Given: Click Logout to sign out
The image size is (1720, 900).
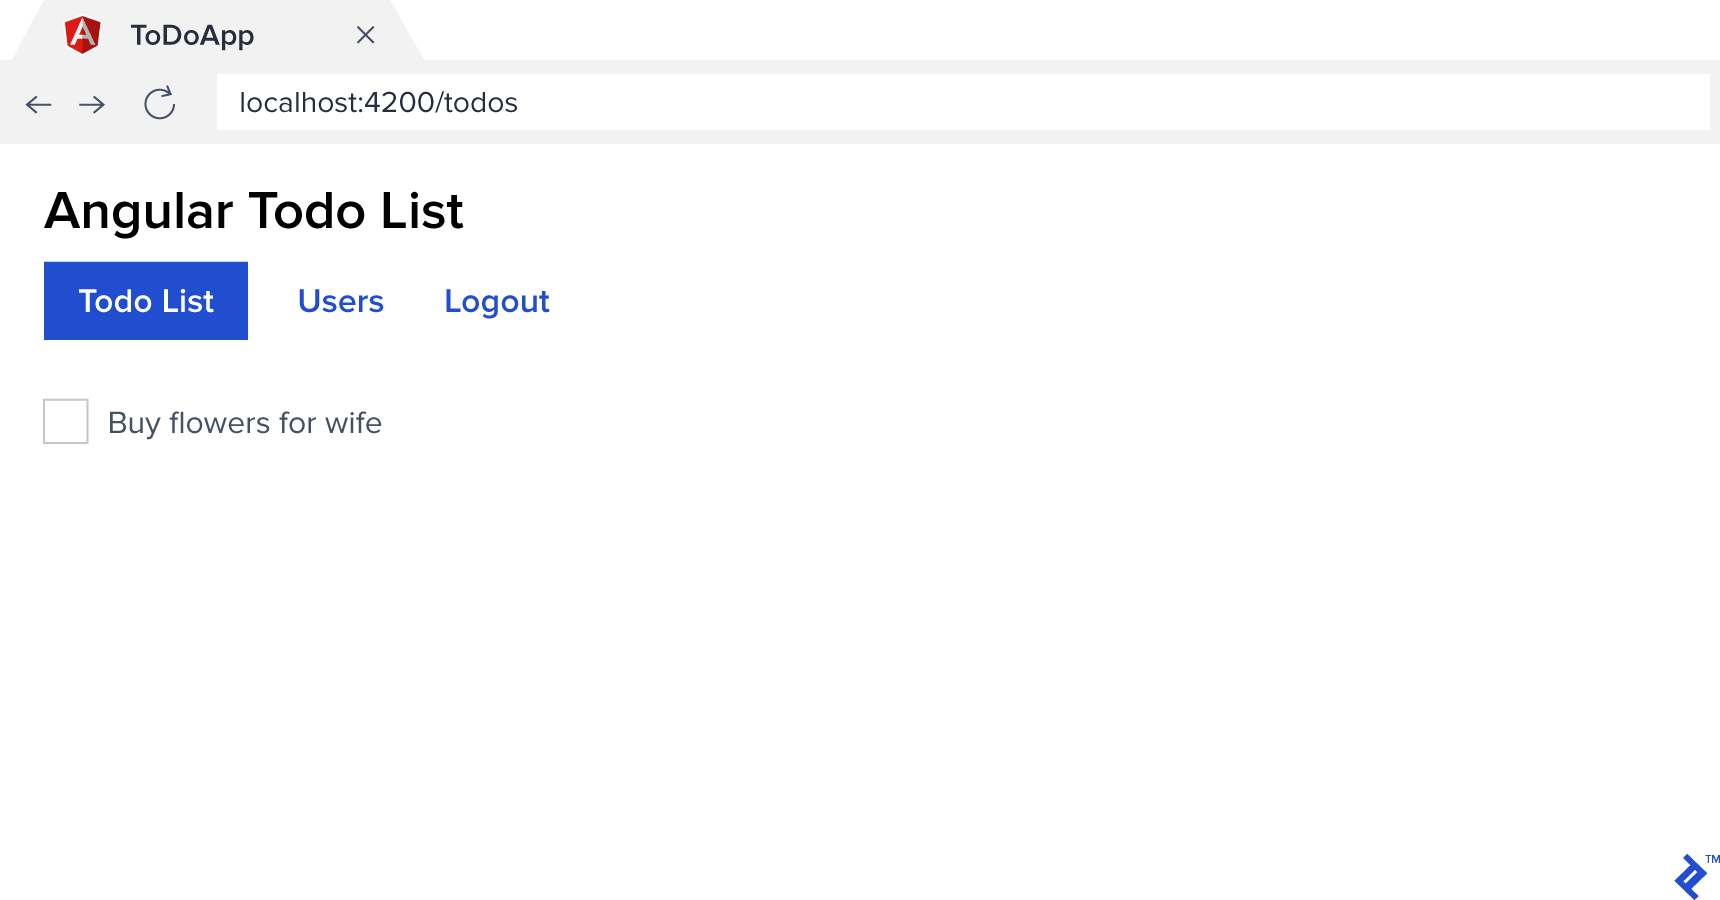Looking at the screenshot, I should pos(497,300).
